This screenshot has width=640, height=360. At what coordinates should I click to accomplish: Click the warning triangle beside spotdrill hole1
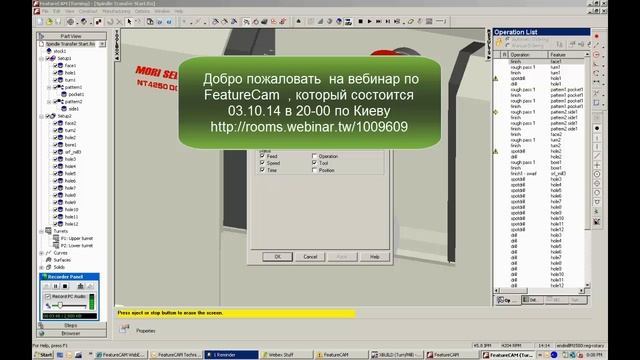point(496,78)
